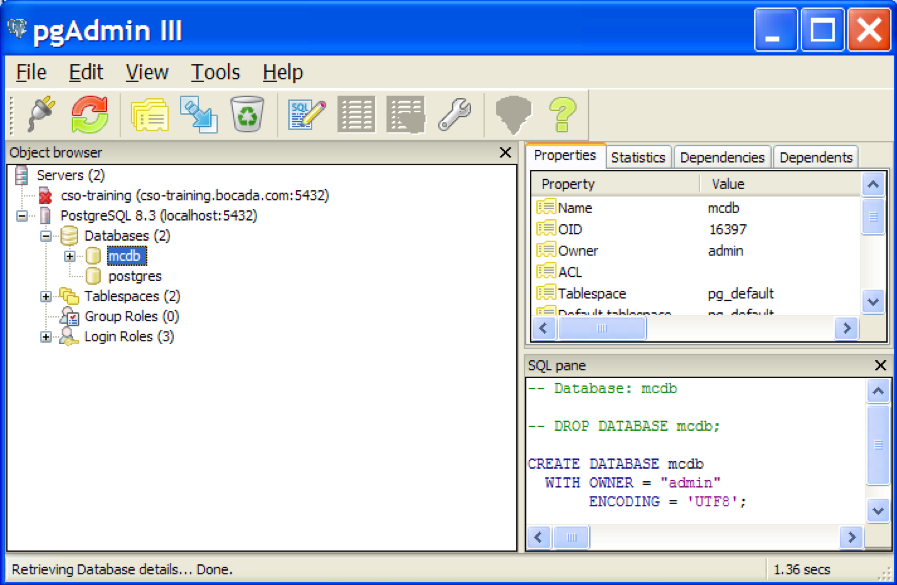Screen dimensions: 897x585
Task: View the data of selected object
Action: pyautogui.click(x=356, y=114)
